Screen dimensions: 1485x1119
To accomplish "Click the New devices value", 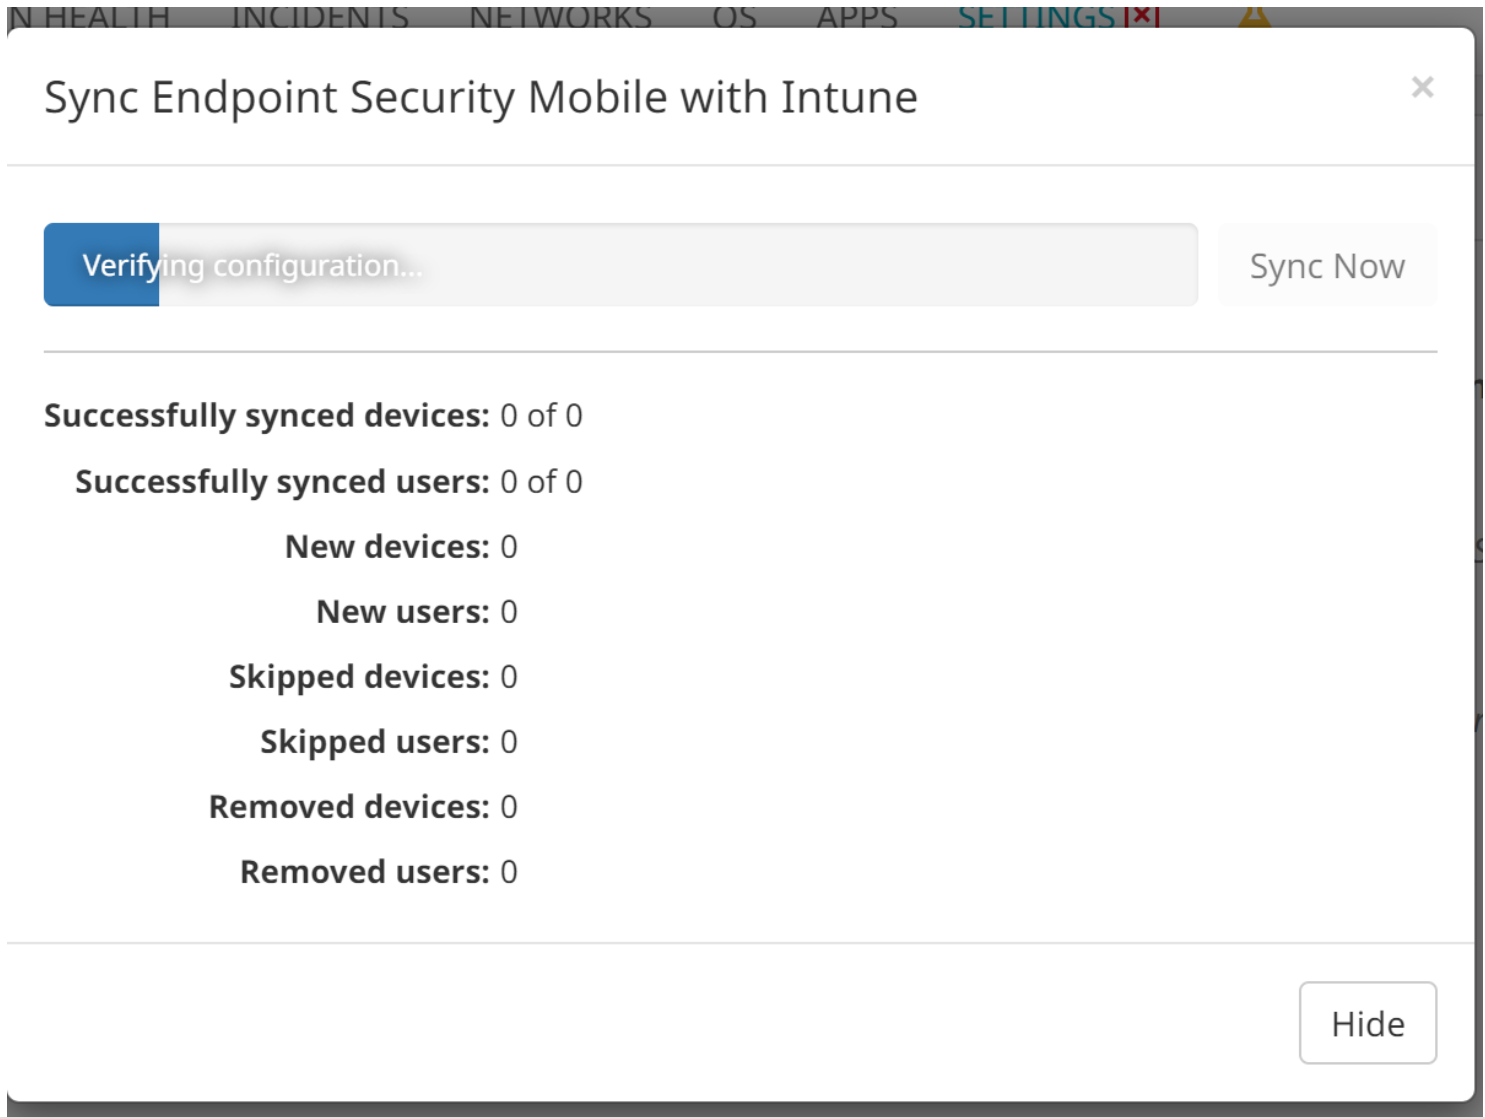I will point(509,547).
